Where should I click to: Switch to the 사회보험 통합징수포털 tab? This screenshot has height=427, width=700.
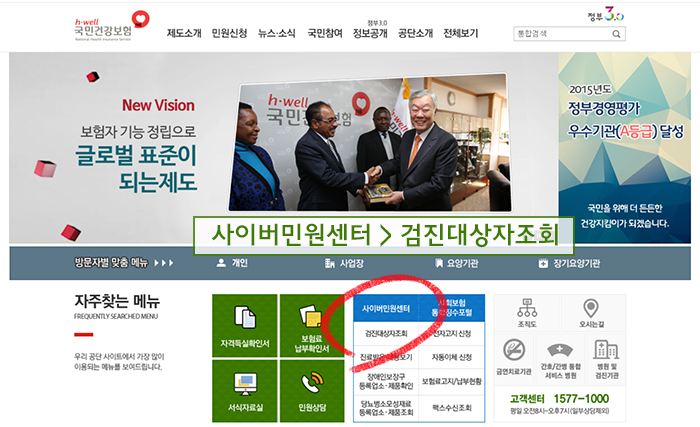coord(452,308)
